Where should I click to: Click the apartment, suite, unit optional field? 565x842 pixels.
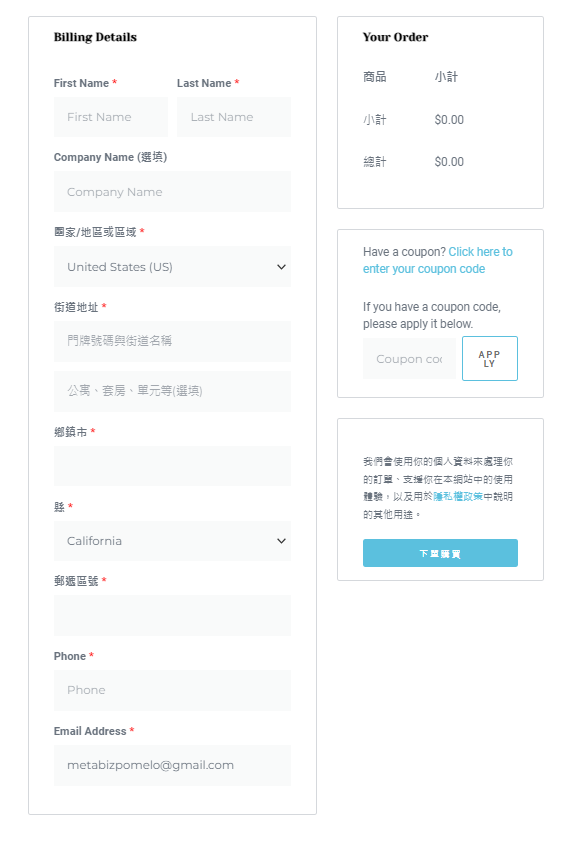pos(172,391)
